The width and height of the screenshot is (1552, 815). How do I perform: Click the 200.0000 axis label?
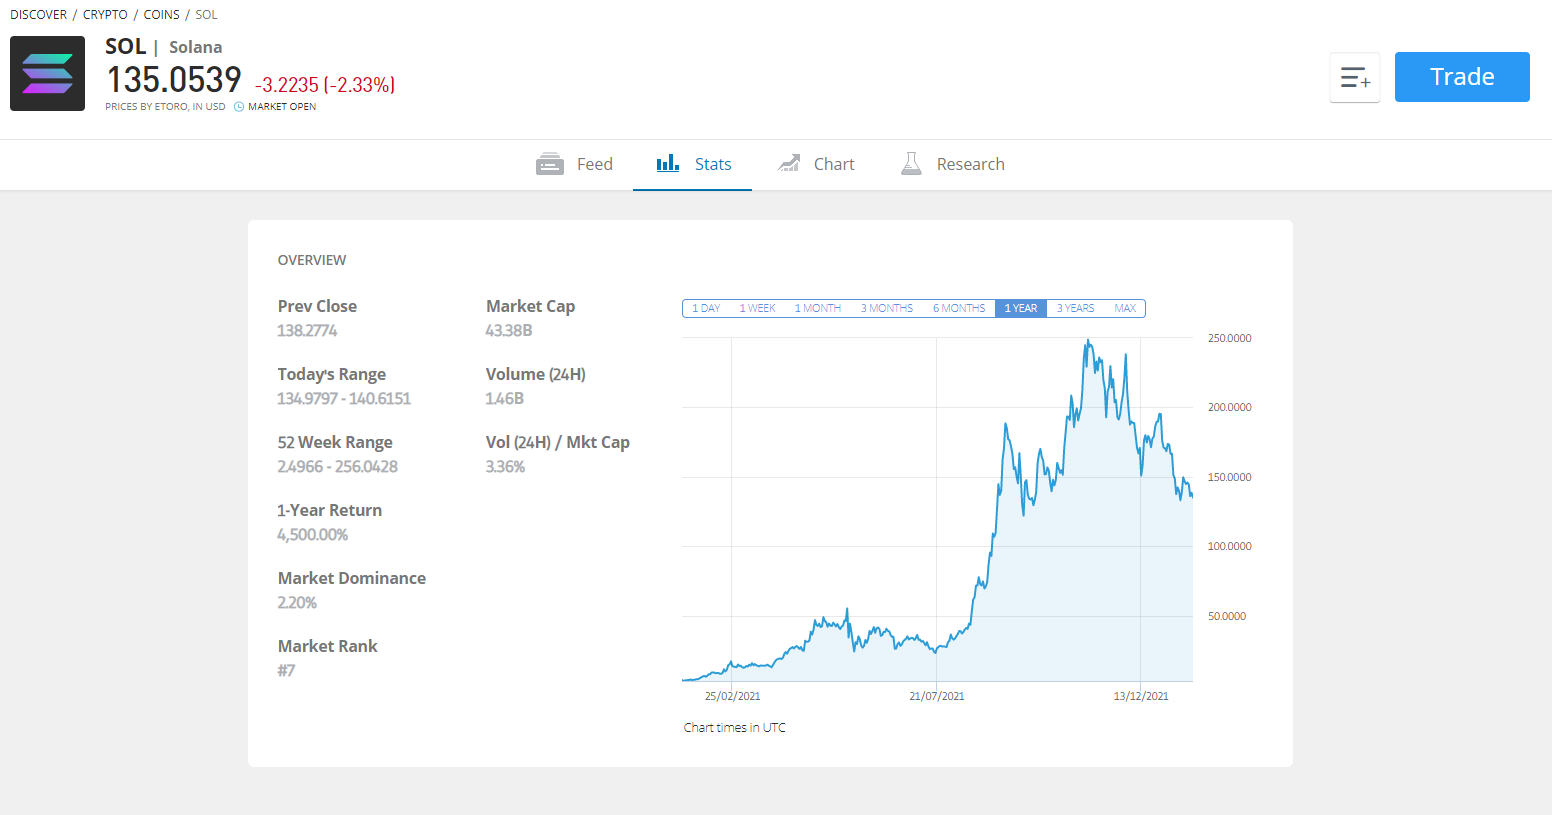[1229, 407]
